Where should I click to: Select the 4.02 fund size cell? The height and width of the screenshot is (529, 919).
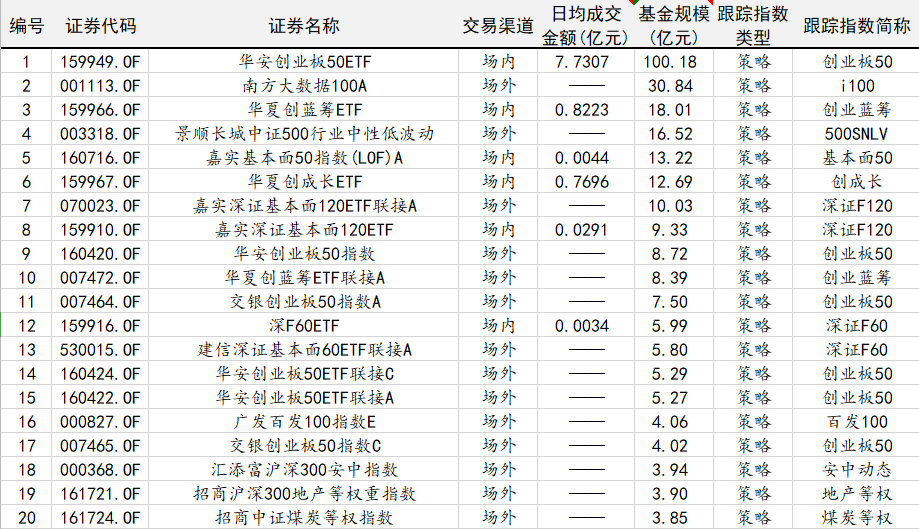pos(674,446)
